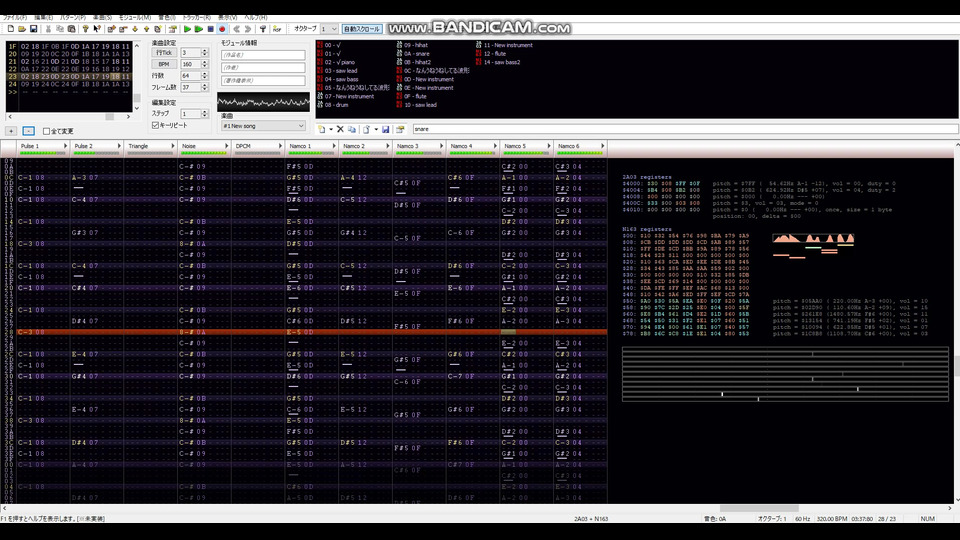The width and height of the screenshot is (960, 540).
Task: Click the context help arrow icon
Action: [97, 29]
